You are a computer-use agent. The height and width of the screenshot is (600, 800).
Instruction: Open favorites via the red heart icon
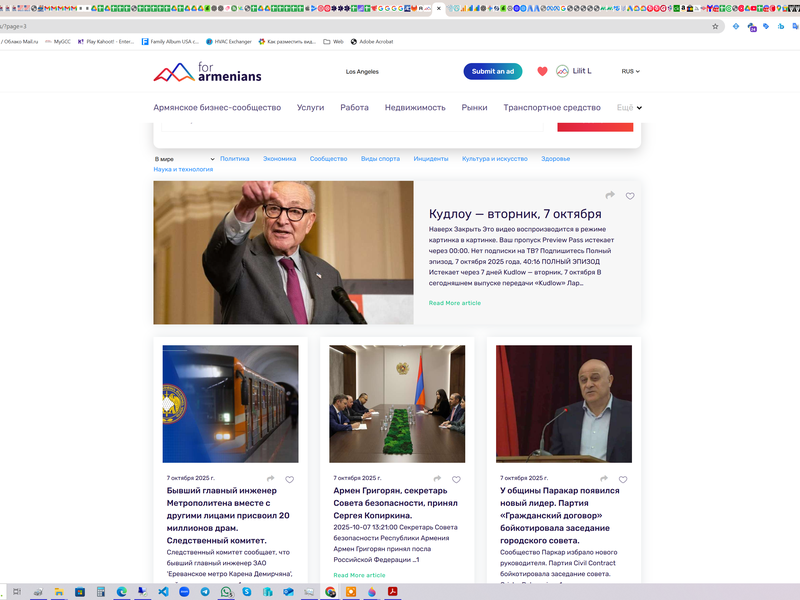pos(542,72)
